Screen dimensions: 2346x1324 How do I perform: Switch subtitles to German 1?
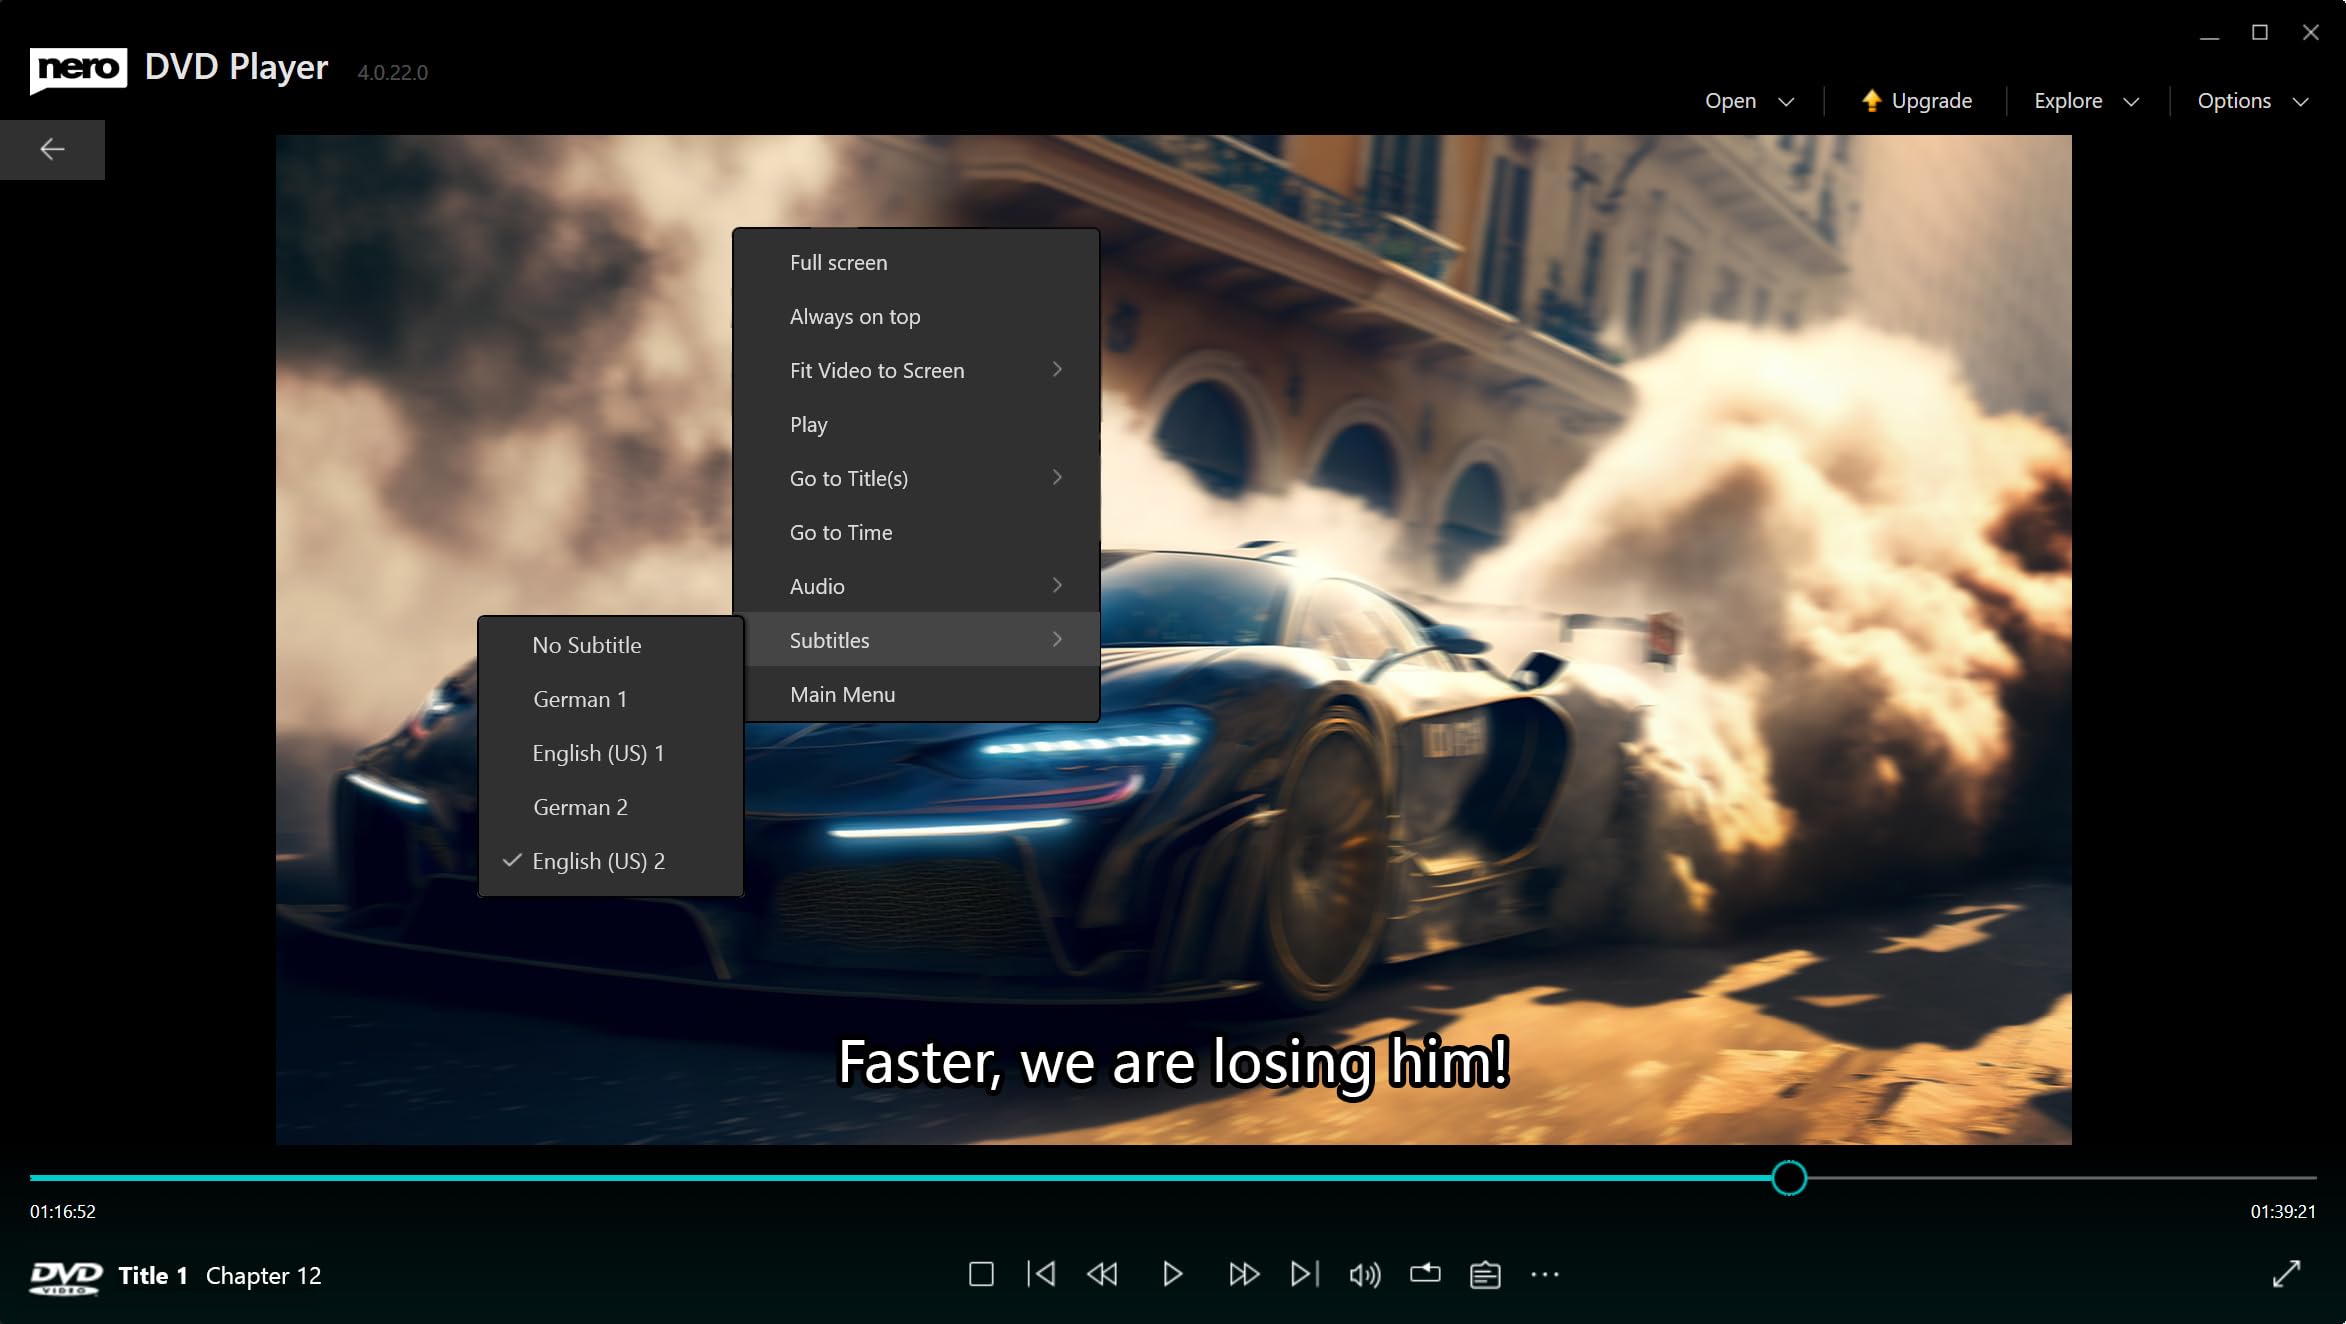[x=580, y=699]
